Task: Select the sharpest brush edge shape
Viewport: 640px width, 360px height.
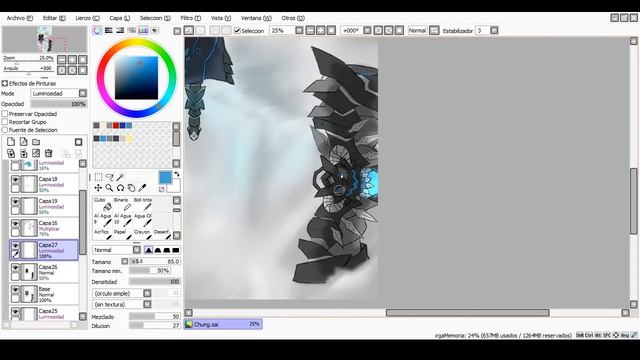Action: (x=176, y=250)
